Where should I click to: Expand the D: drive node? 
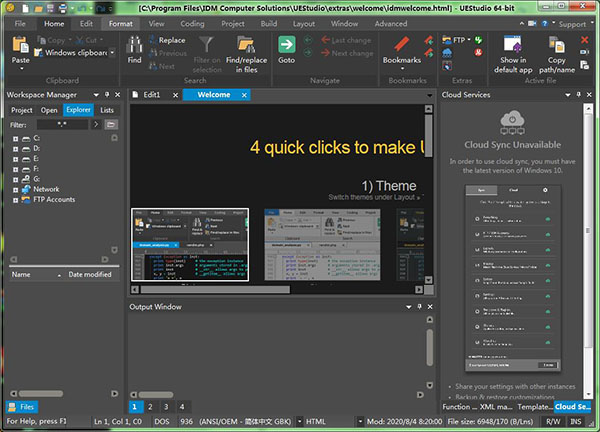15,149
